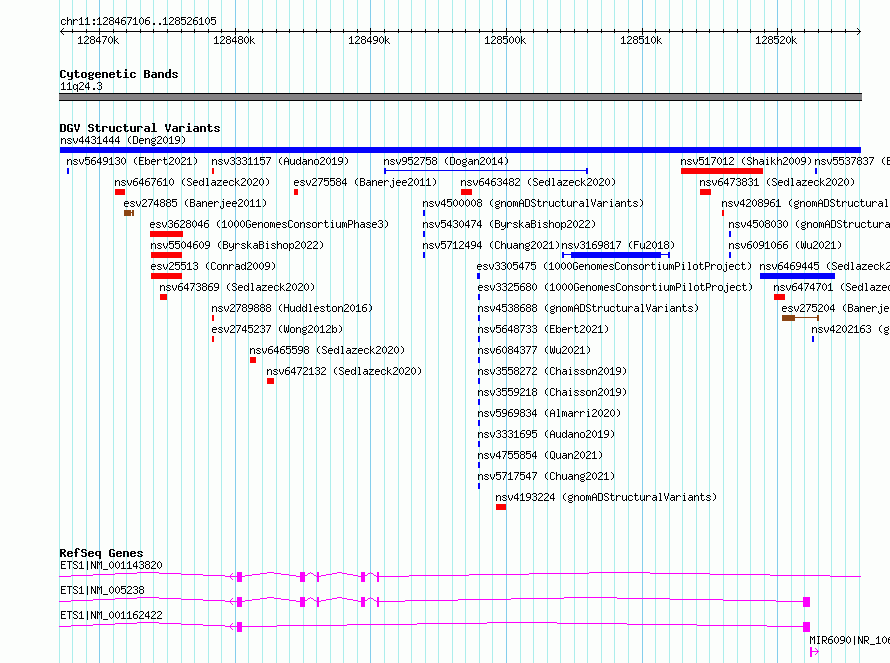Image resolution: width=890 pixels, height=663 pixels.
Task: Open nsv3331157 (Audano2019) variant
Action: [280, 161]
